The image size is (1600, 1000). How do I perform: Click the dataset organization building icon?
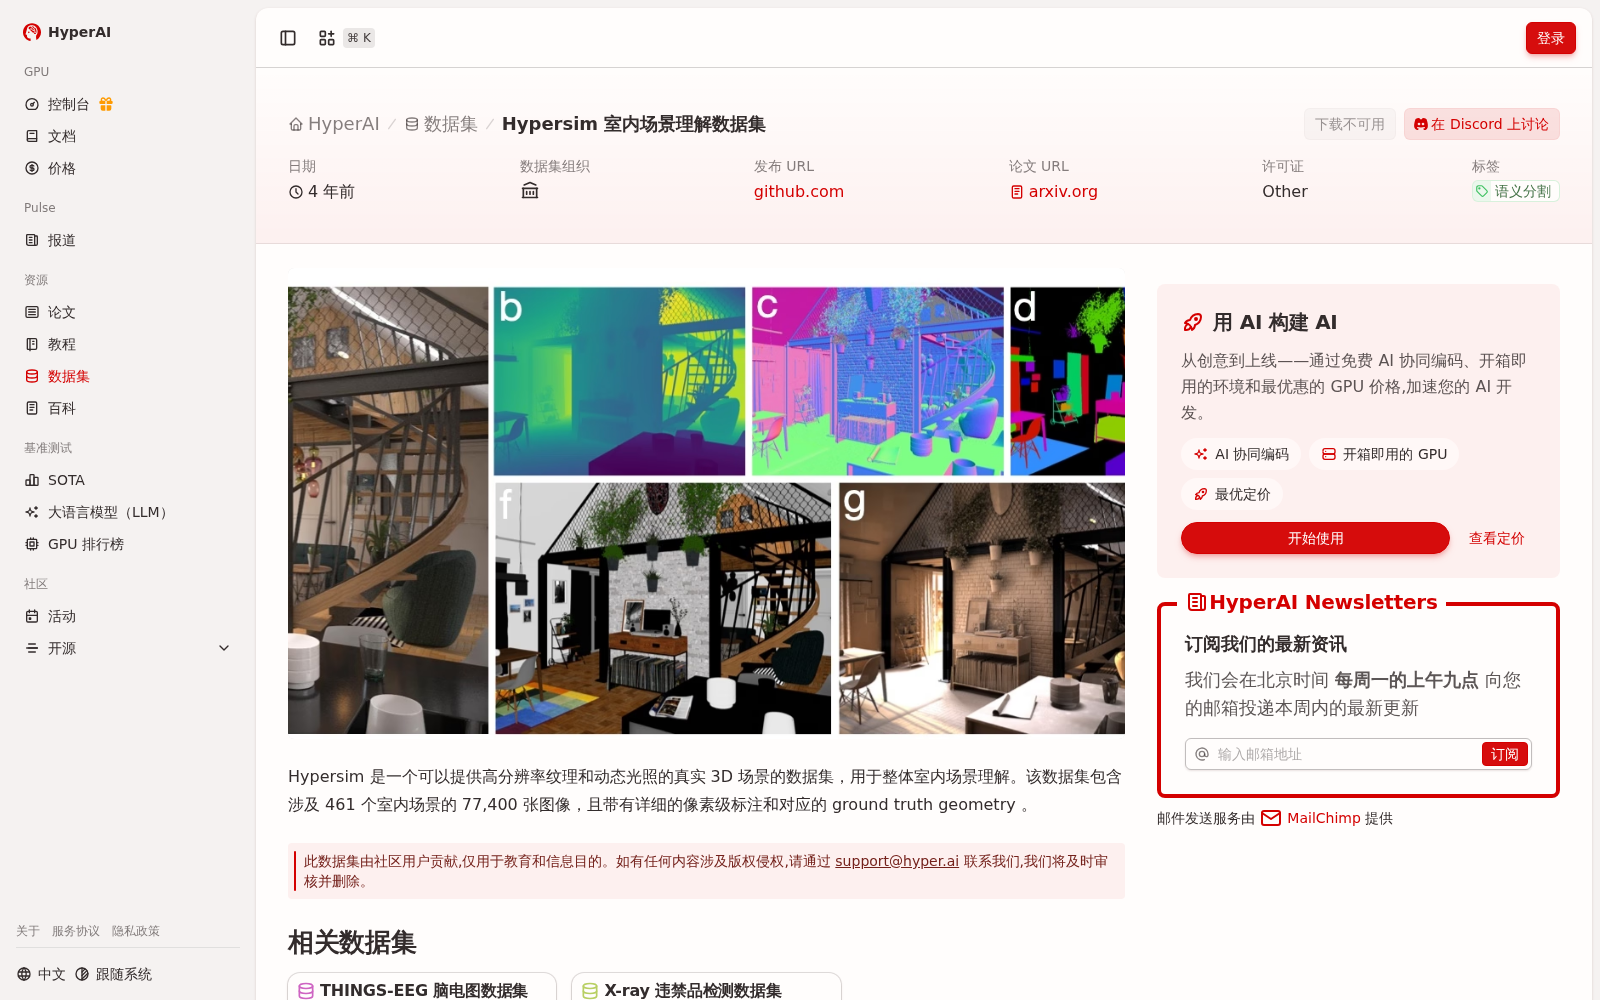(530, 190)
